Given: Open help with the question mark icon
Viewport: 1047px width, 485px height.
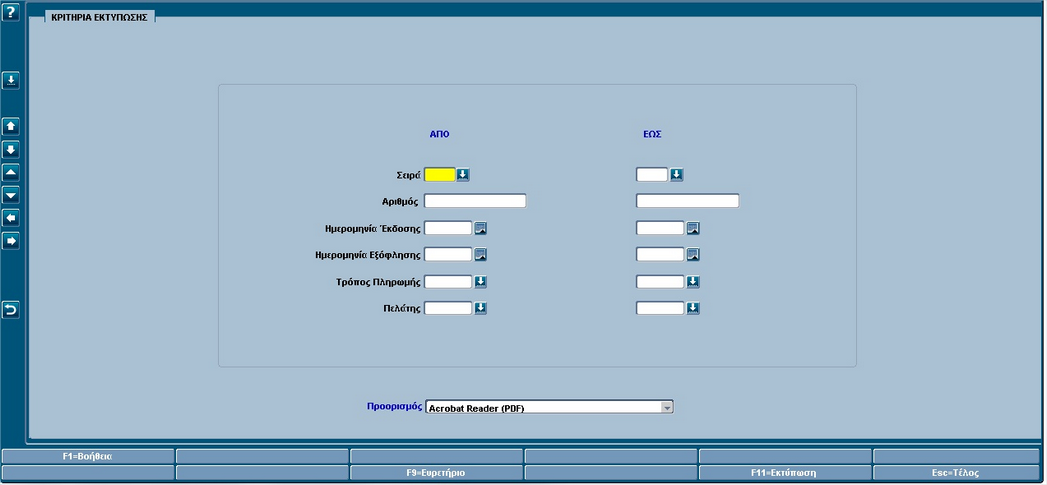Looking at the screenshot, I should tap(11, 13).
